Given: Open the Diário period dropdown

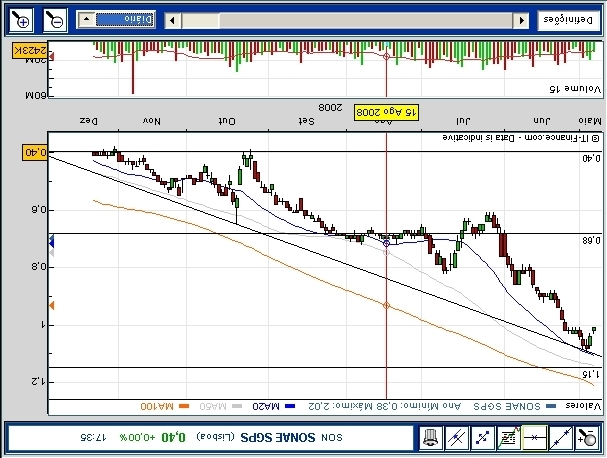Looking at the screenshot, I should click(x=116, y=19).
